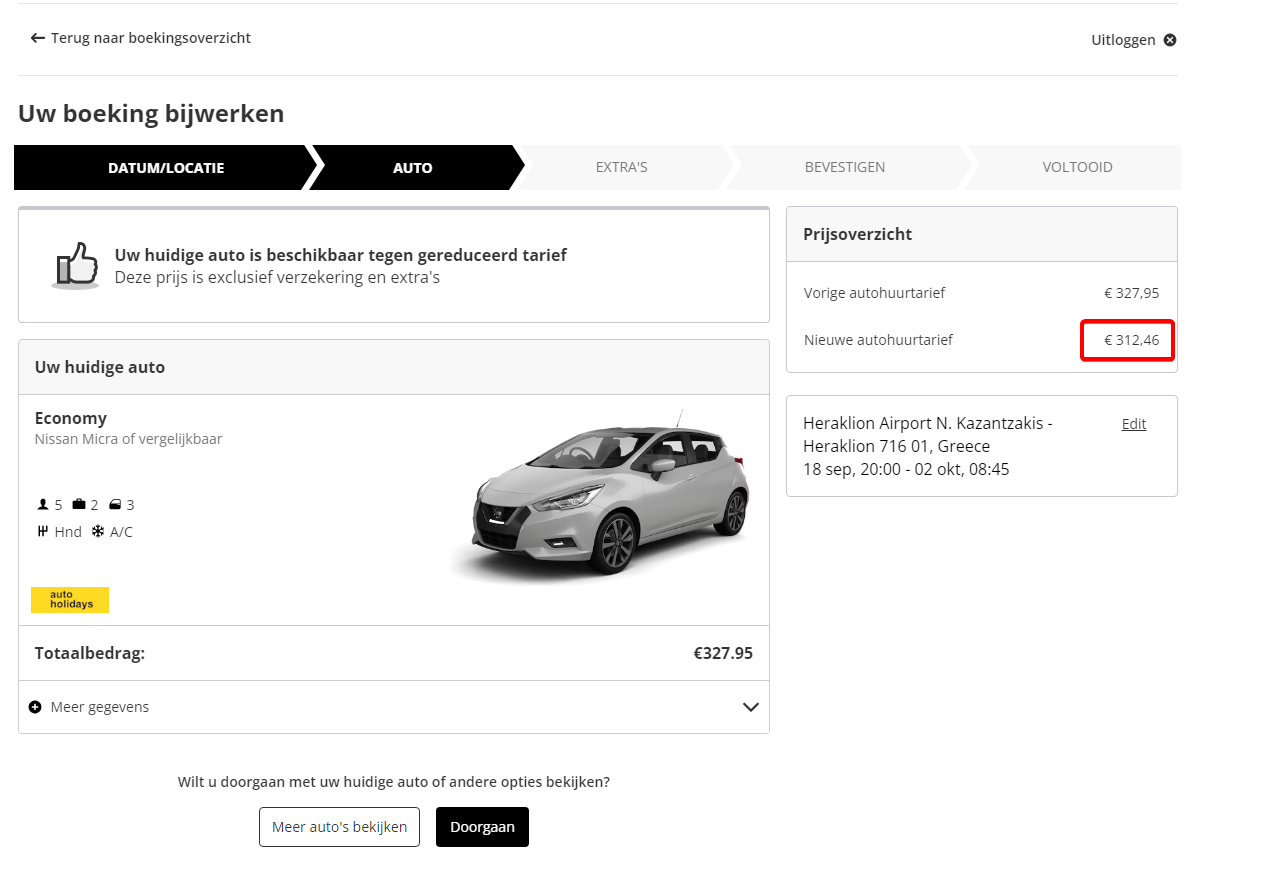Click the back arrow icon
The image size is (1284, 873).
coord(38,38)
